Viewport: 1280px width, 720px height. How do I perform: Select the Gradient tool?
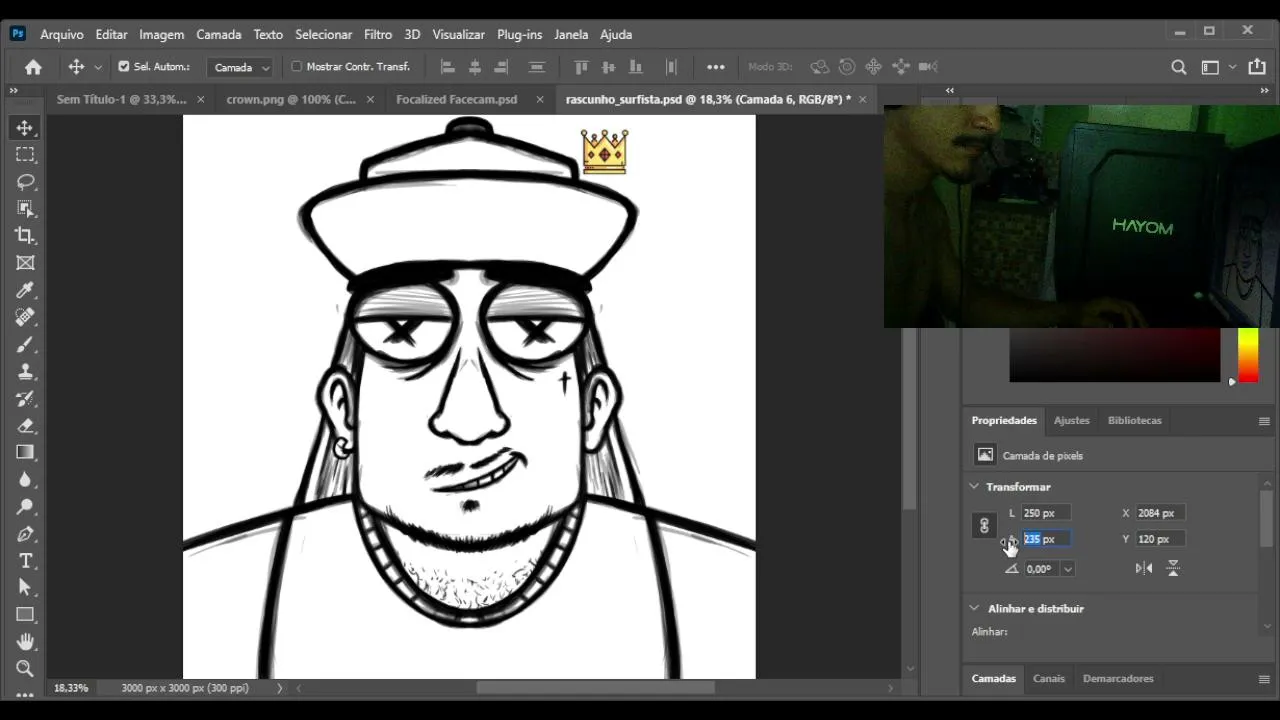pos(25,452)
